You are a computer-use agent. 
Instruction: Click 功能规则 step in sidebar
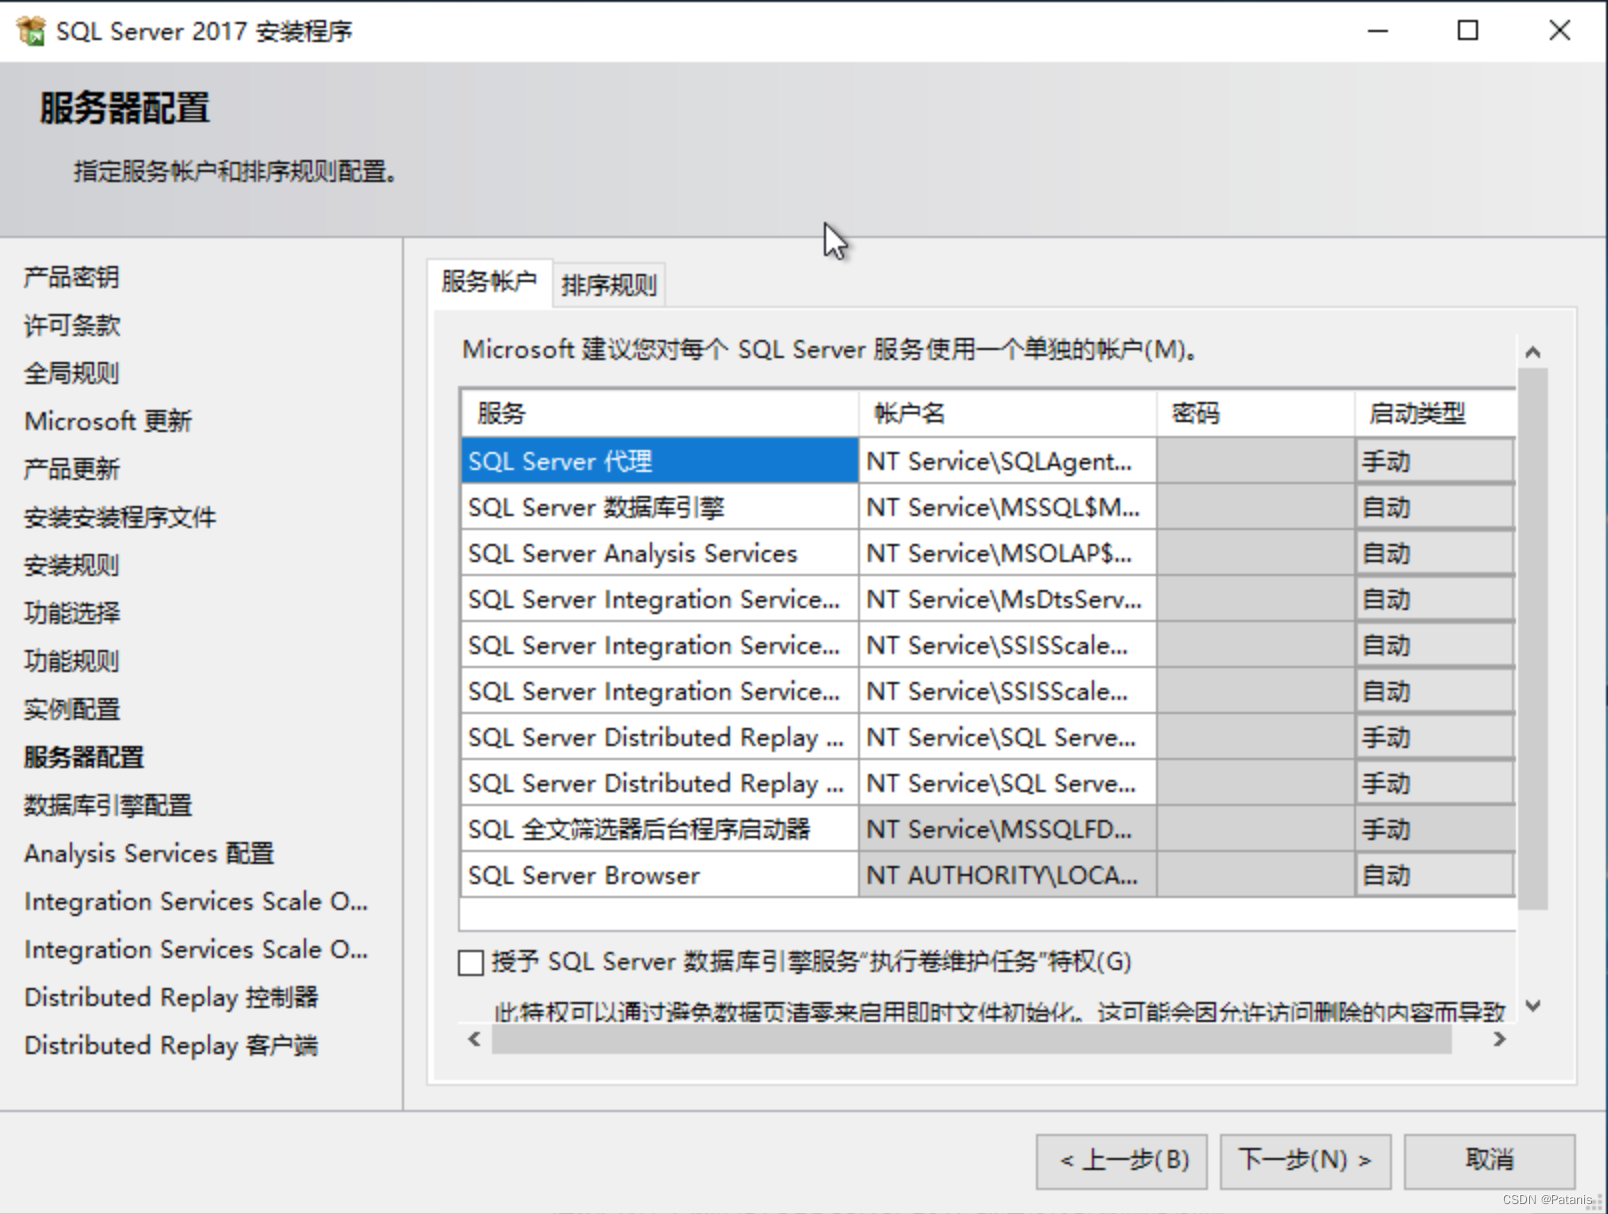72,661
